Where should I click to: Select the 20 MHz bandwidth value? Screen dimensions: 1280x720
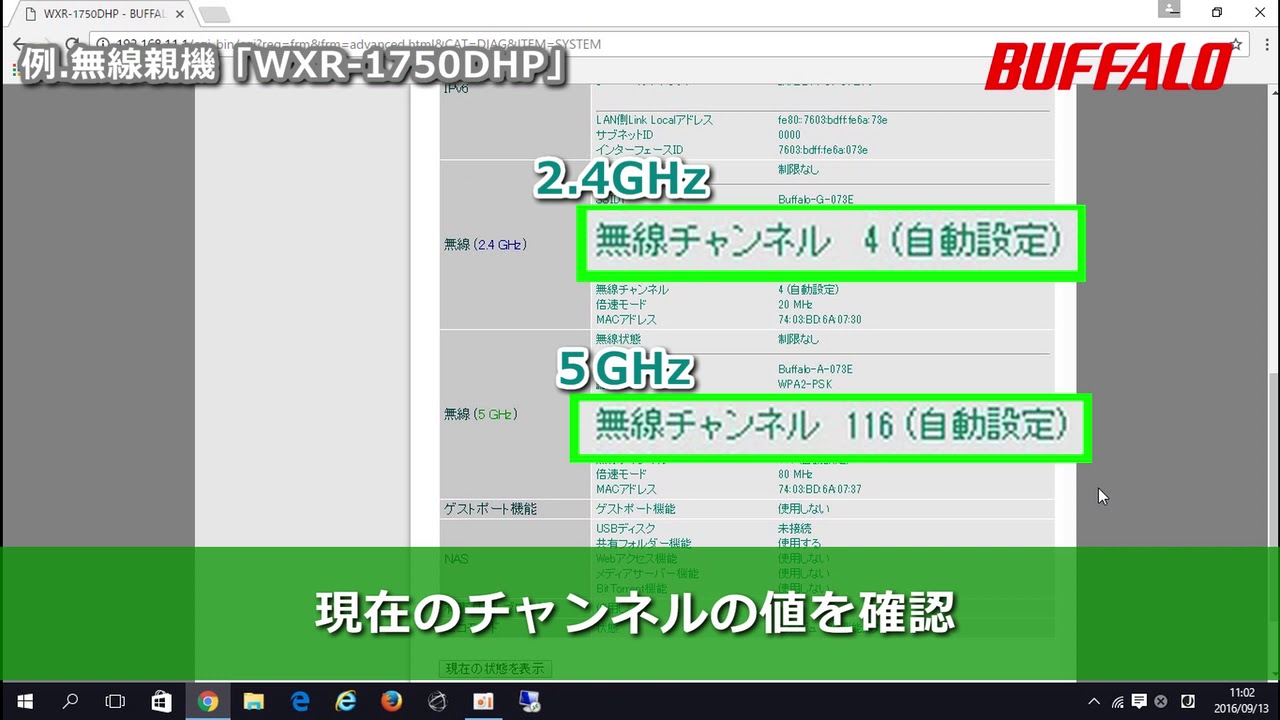tap(795, 304)
